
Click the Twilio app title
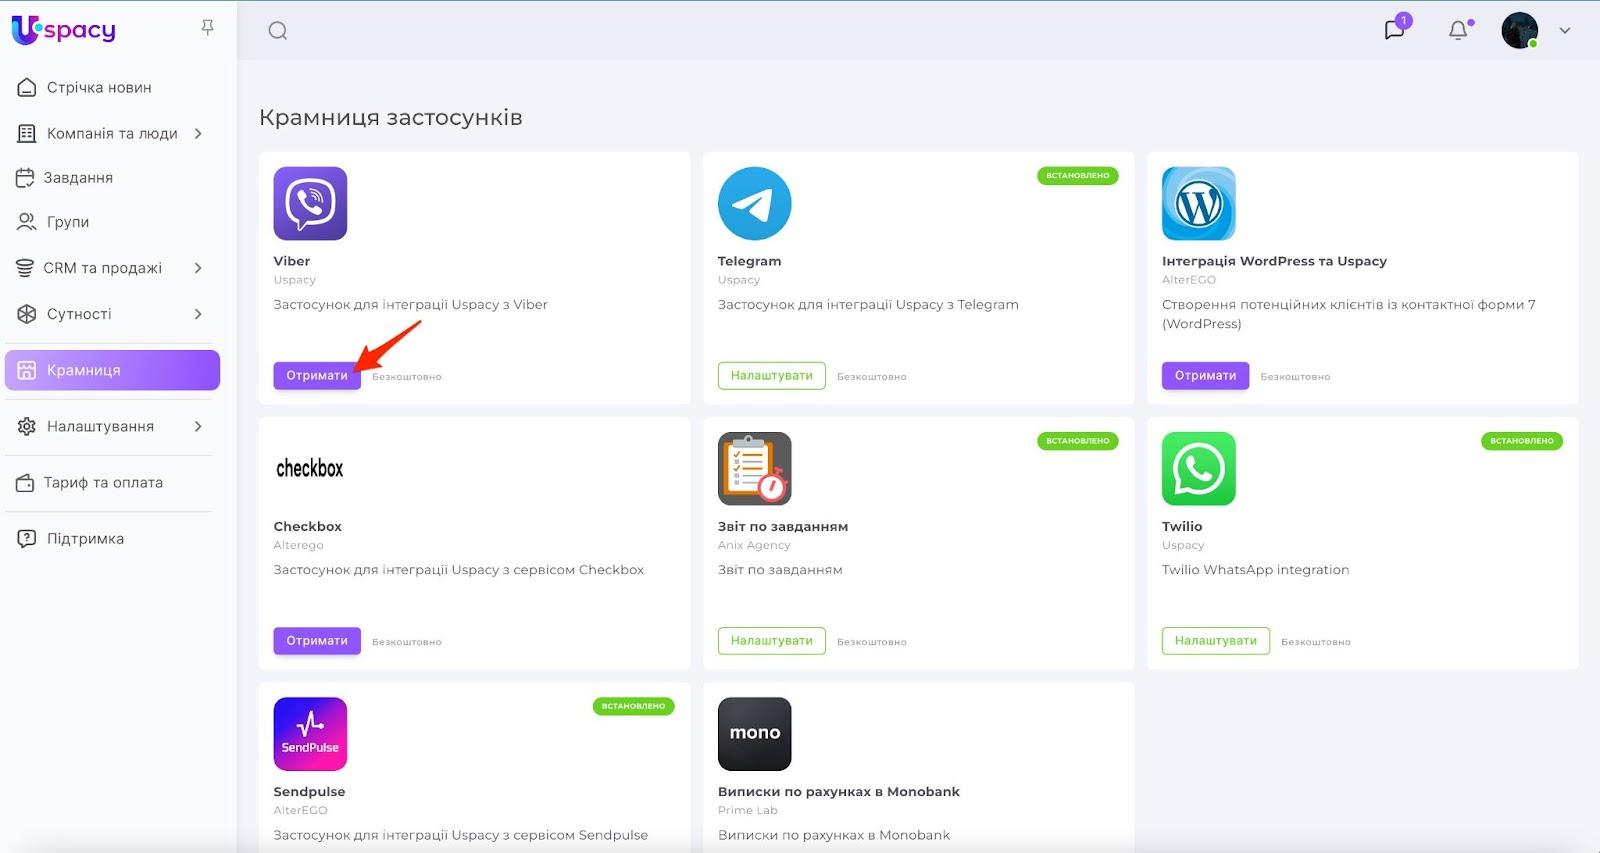tap(1182, 527)
